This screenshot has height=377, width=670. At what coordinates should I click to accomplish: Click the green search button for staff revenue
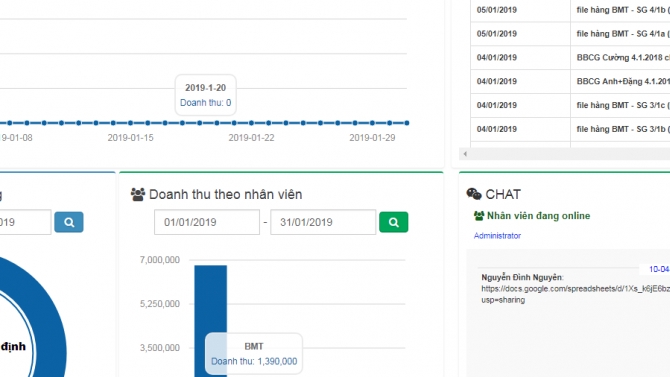tap(394, 222)
